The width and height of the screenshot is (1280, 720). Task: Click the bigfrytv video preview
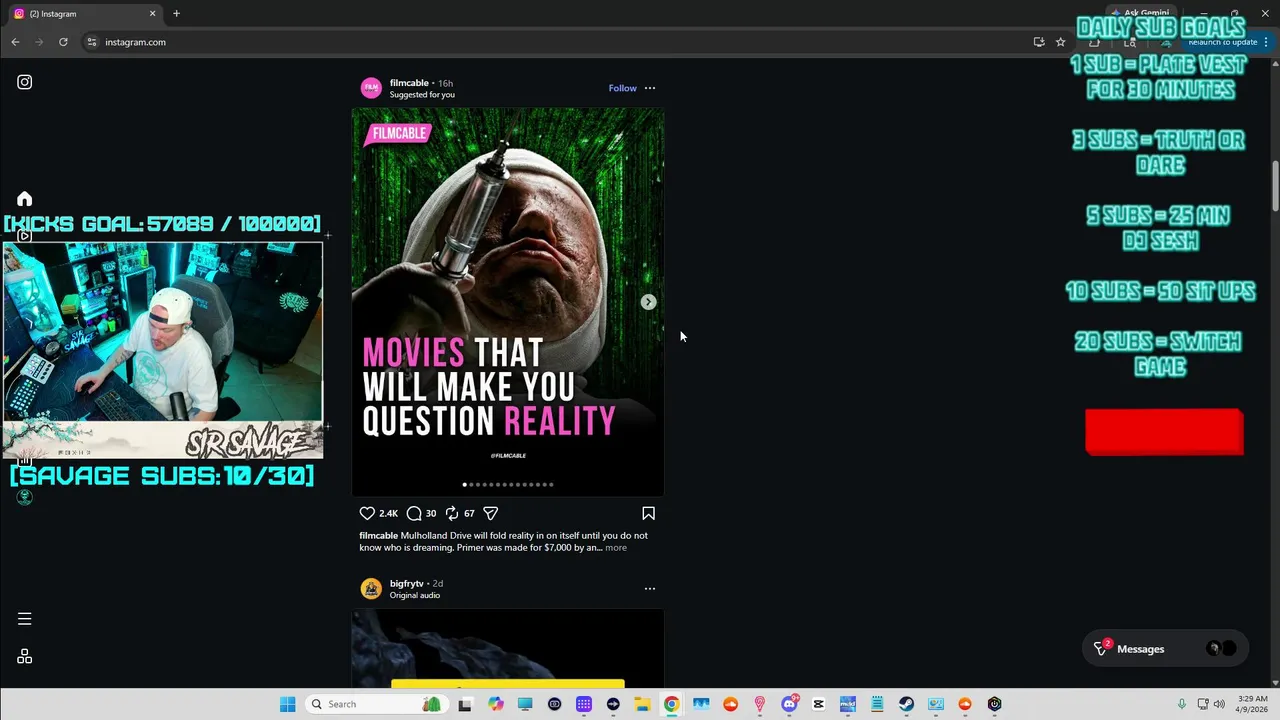point(508,648)
